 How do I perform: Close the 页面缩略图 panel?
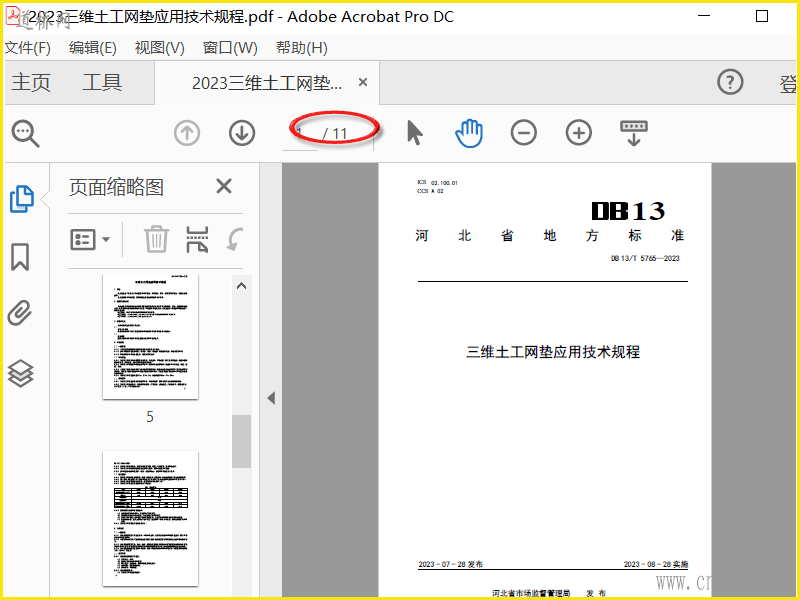point(224,186)
